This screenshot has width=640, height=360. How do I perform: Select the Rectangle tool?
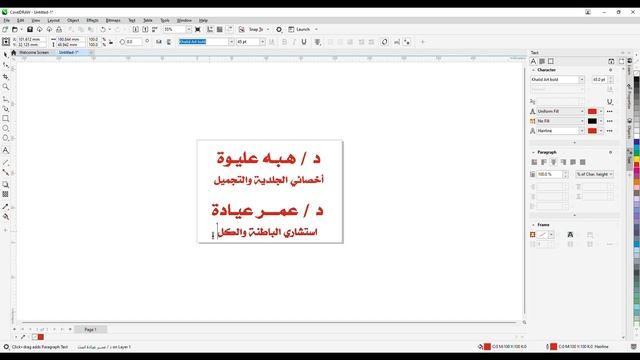click(x=5, y=118)
